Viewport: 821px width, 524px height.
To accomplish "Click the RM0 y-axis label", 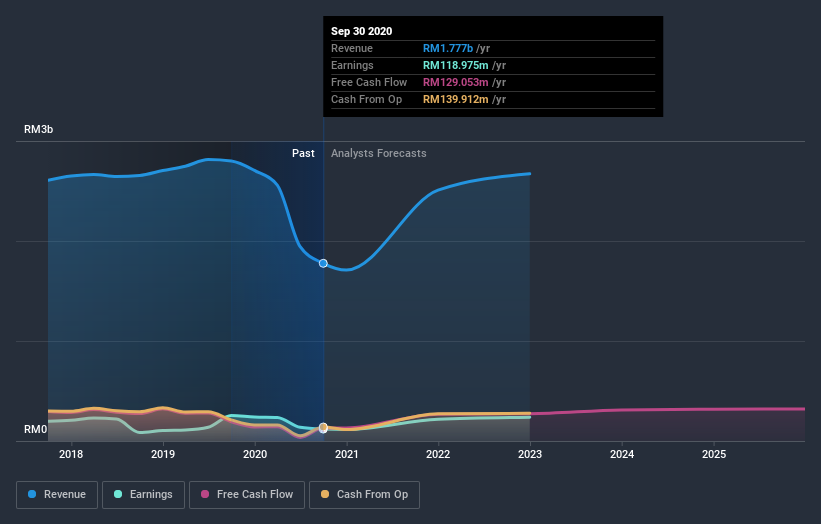I will [36, 429].
